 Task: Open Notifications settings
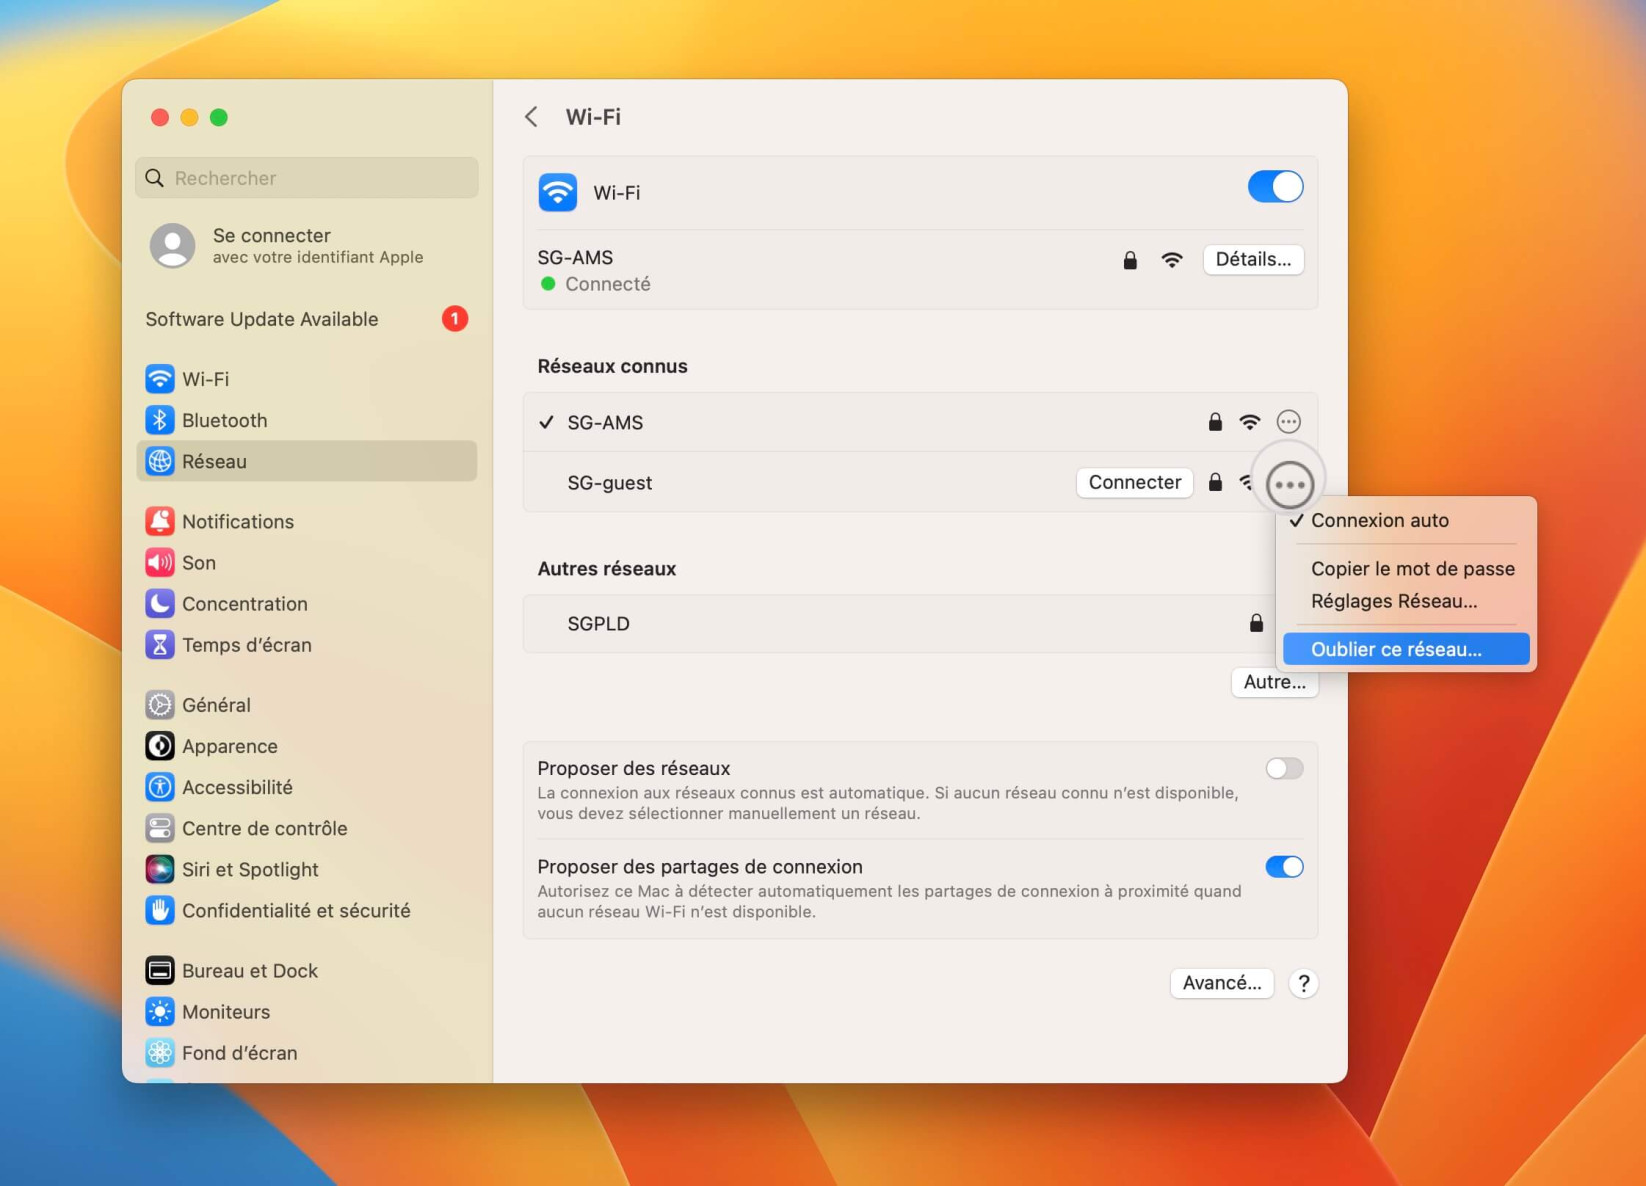[305, 521]
